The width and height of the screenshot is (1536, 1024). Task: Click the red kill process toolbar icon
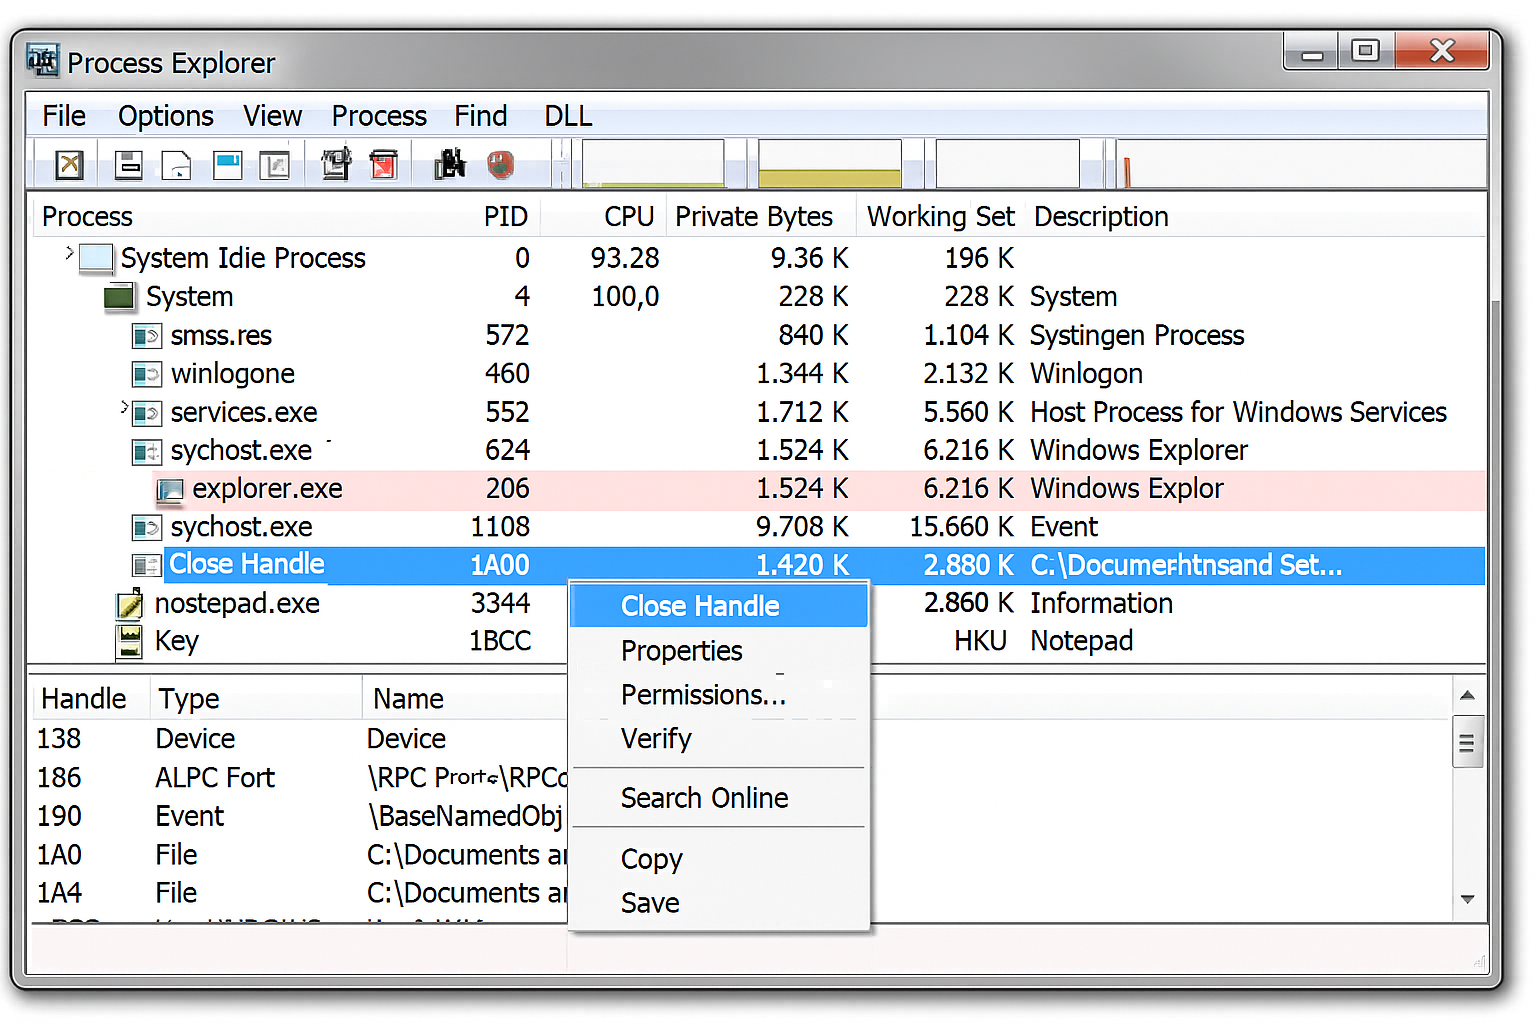384,164
